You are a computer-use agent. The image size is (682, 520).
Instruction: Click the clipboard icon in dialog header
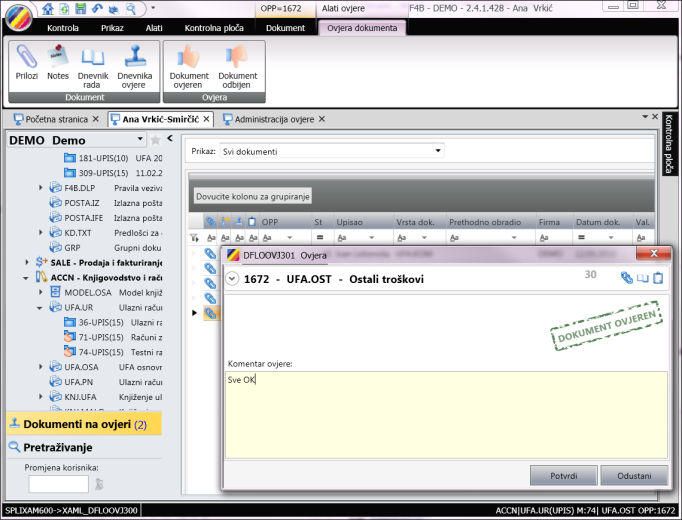(658, 279)
